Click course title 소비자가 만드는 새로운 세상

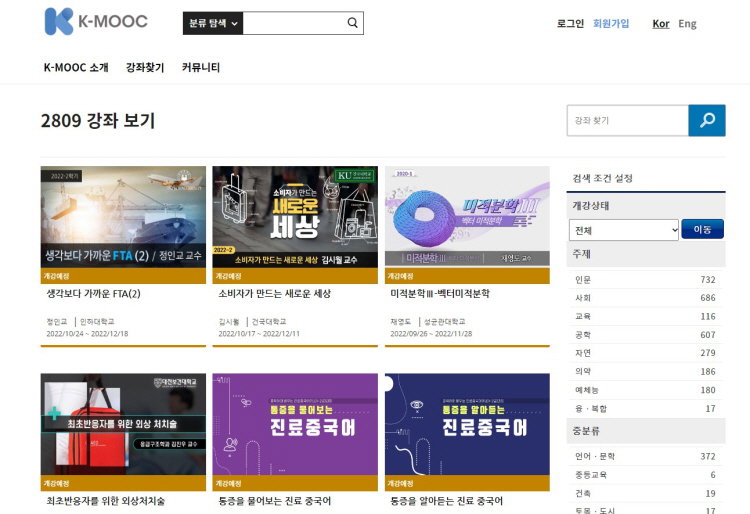[x=275, y=294]
